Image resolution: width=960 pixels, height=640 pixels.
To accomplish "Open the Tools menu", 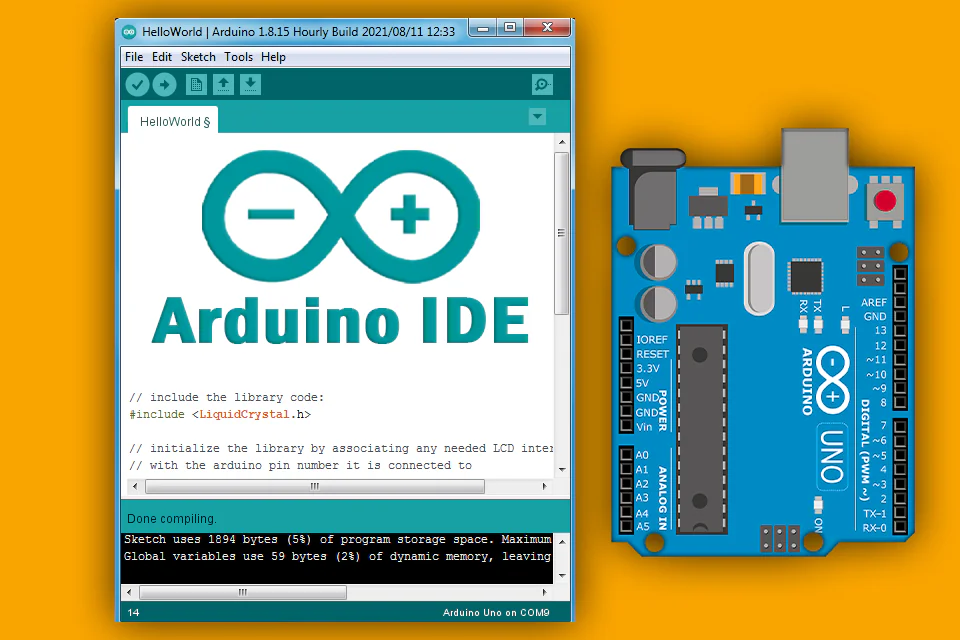I will [x=237, y=57].
